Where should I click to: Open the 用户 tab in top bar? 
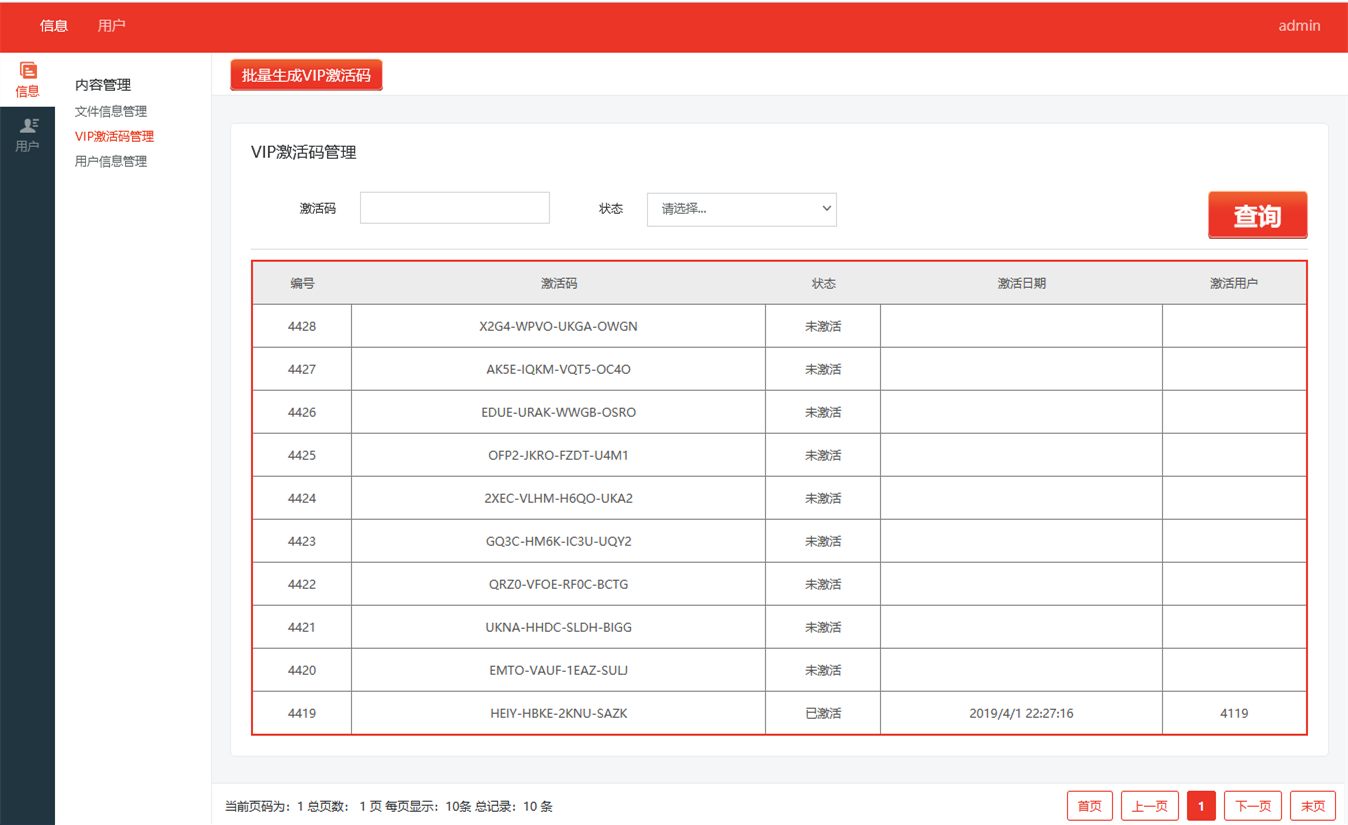coord(112,26)
